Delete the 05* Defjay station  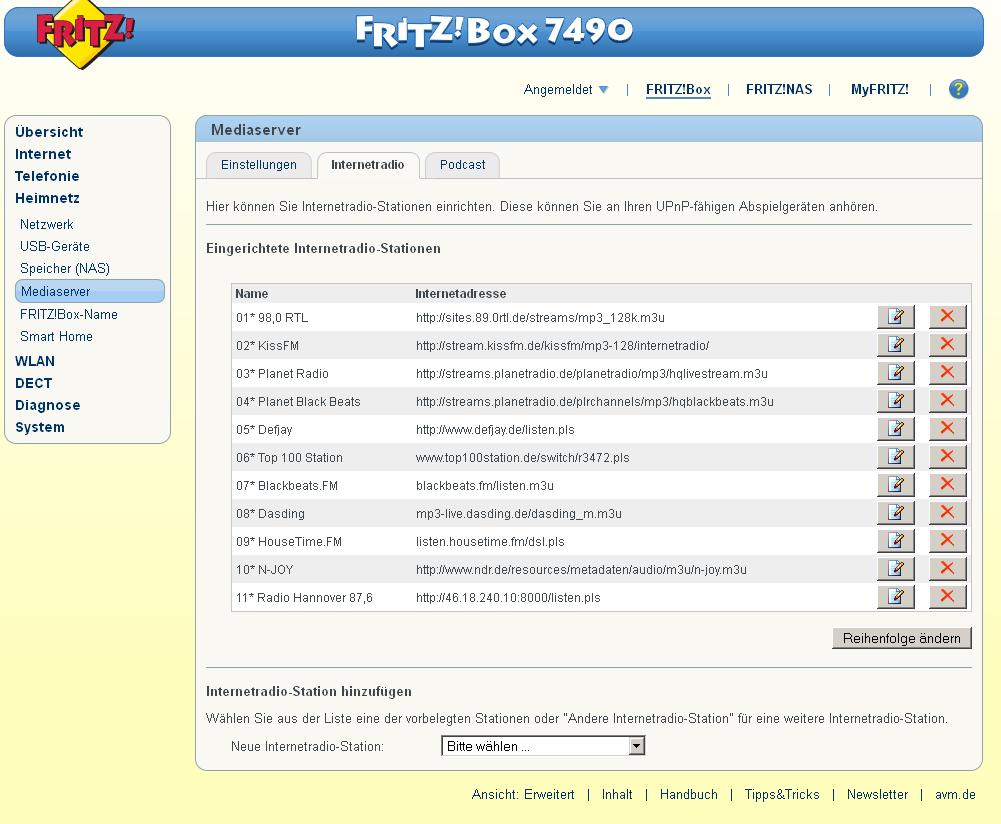[x=947, y=429]
